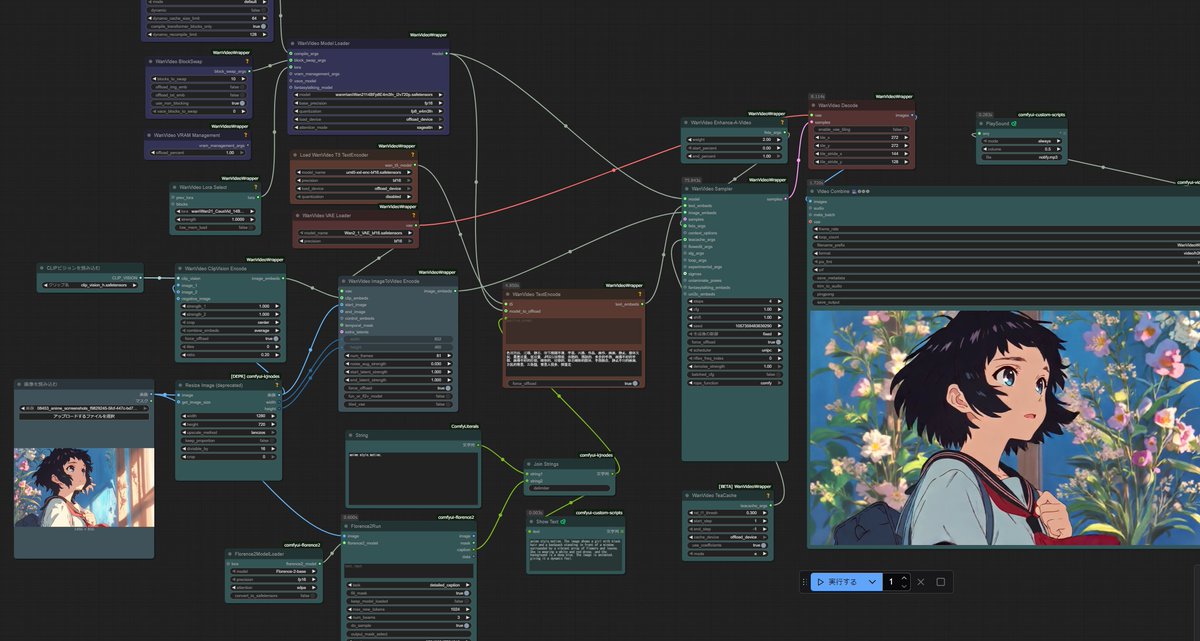Collapse the Florence2Run node dot
This screenshot has height=641, width=1200.
pyautogui.click(x=347, y=525)
